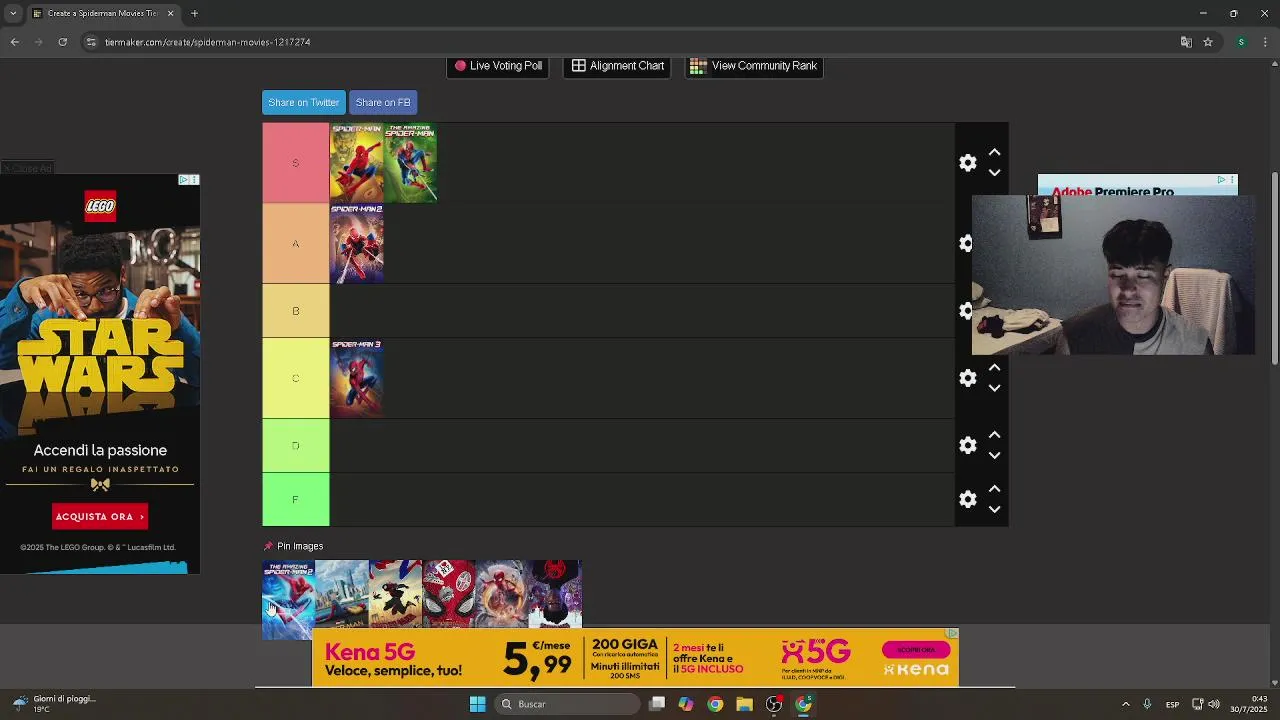Move F tier row up
Viewport: 1280px width, 720px height.
994,489
